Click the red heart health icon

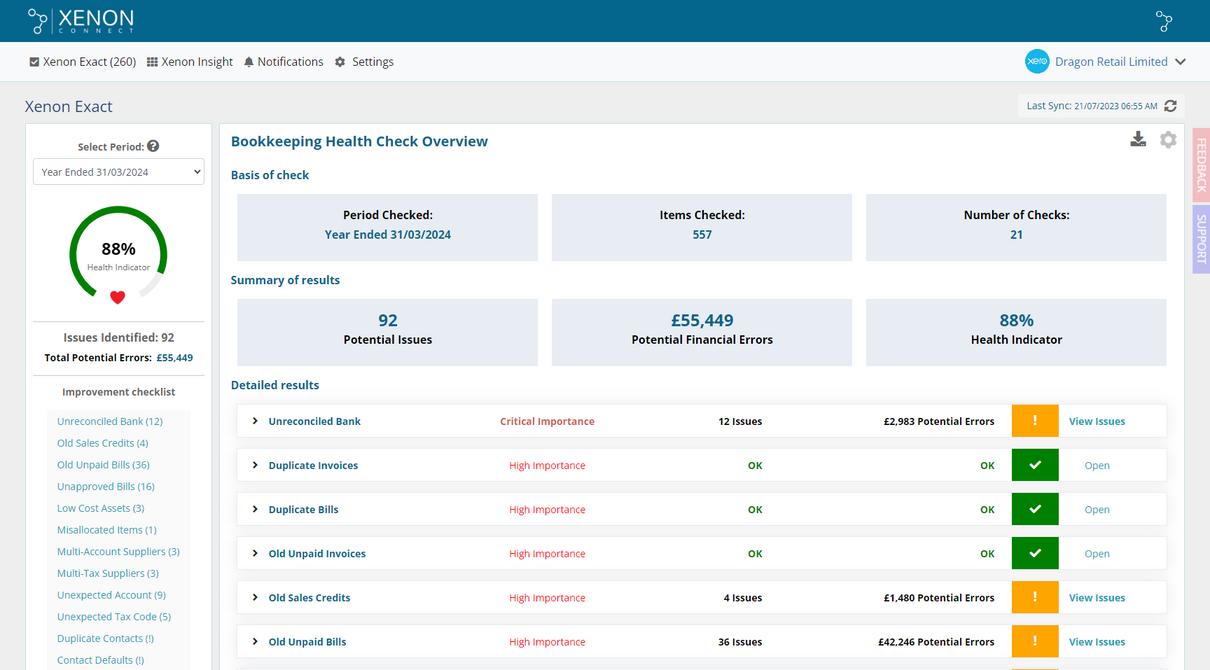[117, 297]
